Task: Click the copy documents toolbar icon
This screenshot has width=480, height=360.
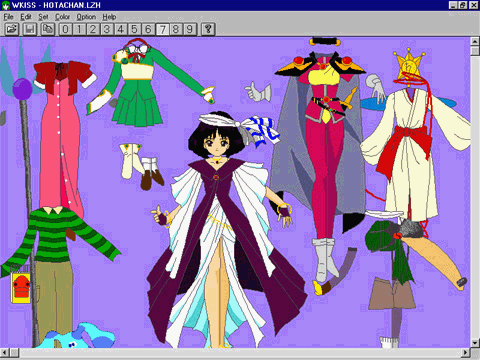Action: click(48, 29)
